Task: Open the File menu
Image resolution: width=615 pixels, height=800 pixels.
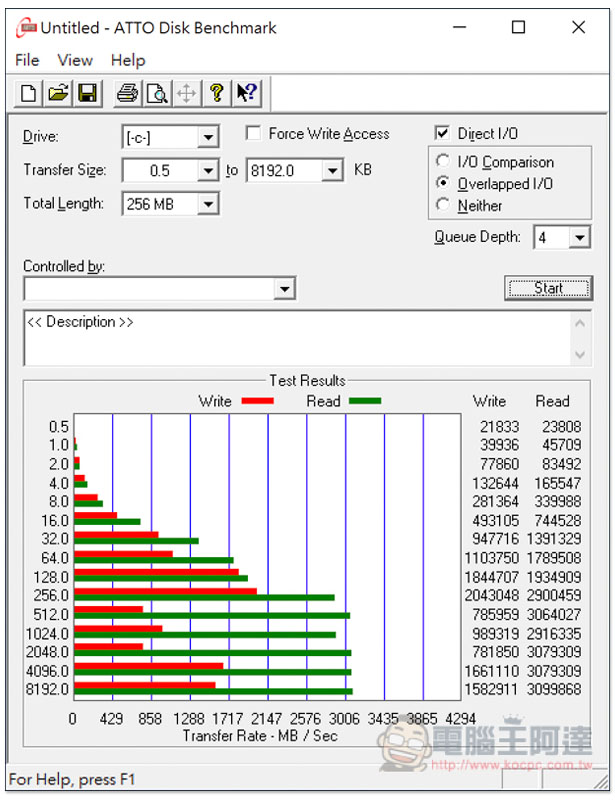Action: coord(27,60)
